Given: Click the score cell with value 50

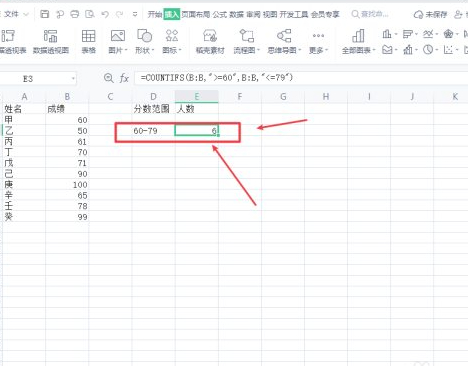Looking at the screenshot, I should tap(67, 131).
